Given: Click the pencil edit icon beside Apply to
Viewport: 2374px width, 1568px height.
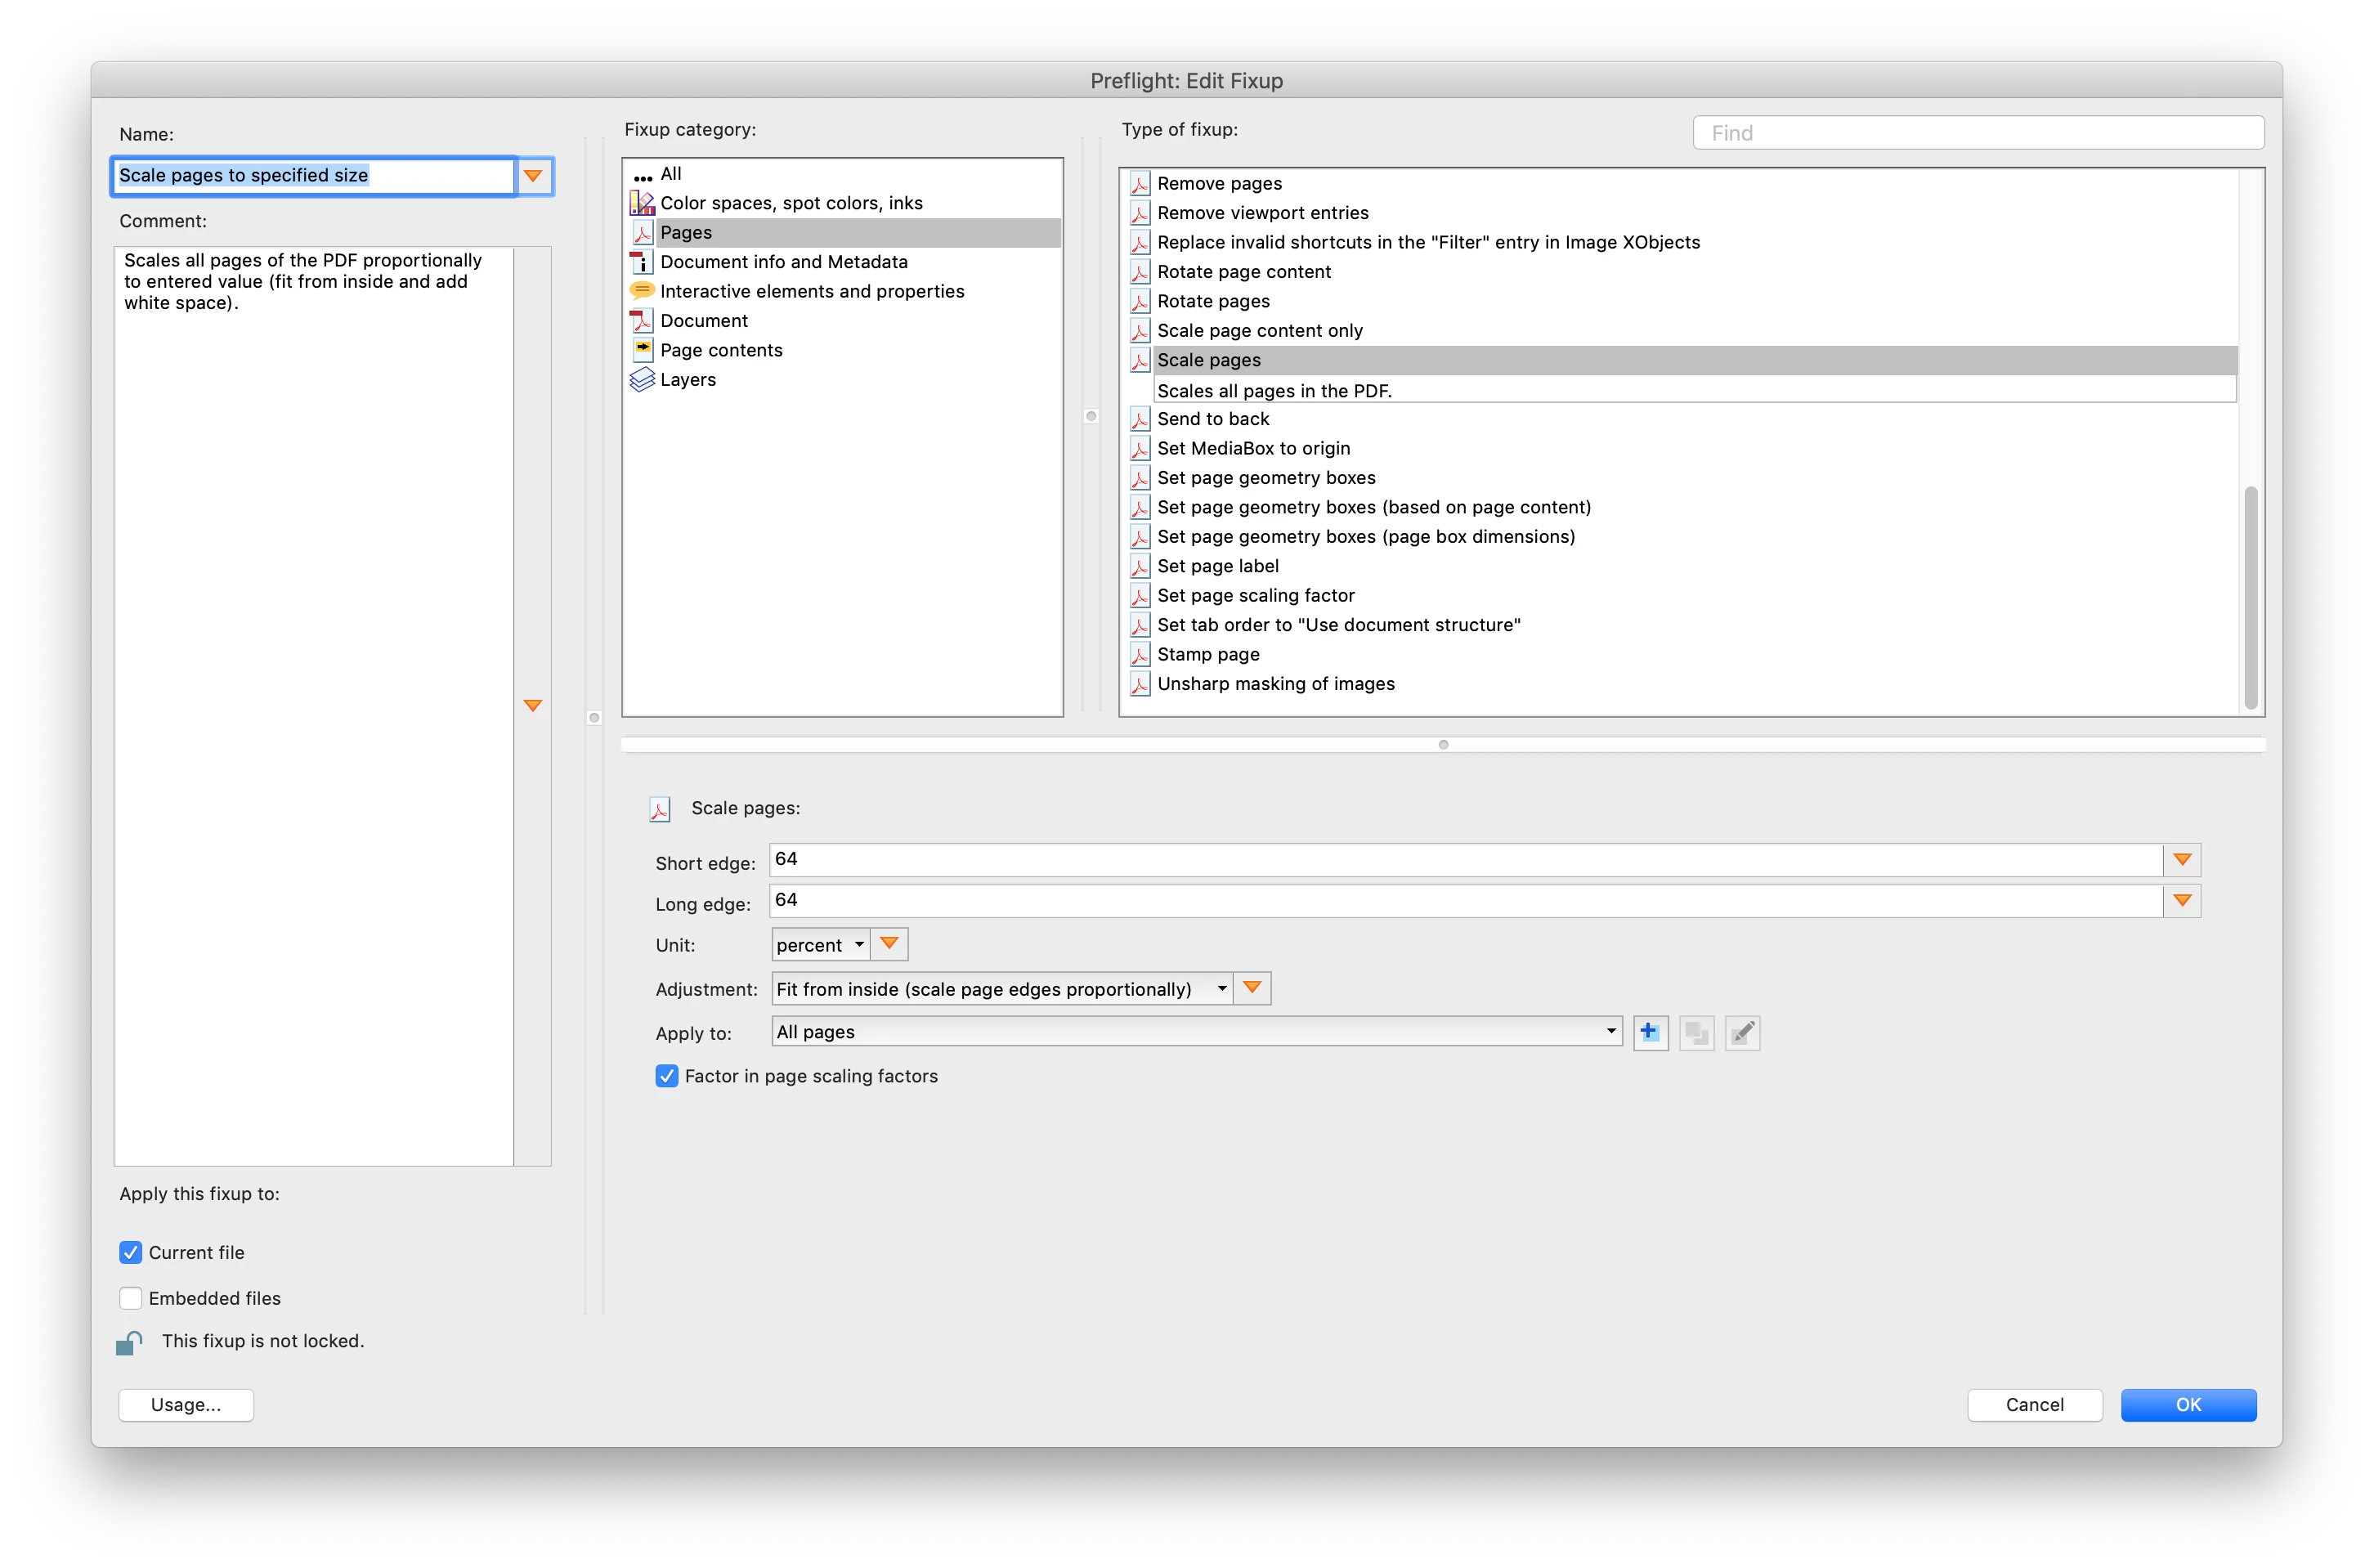Looking at the screenshot, I should click(1742, 1032).
